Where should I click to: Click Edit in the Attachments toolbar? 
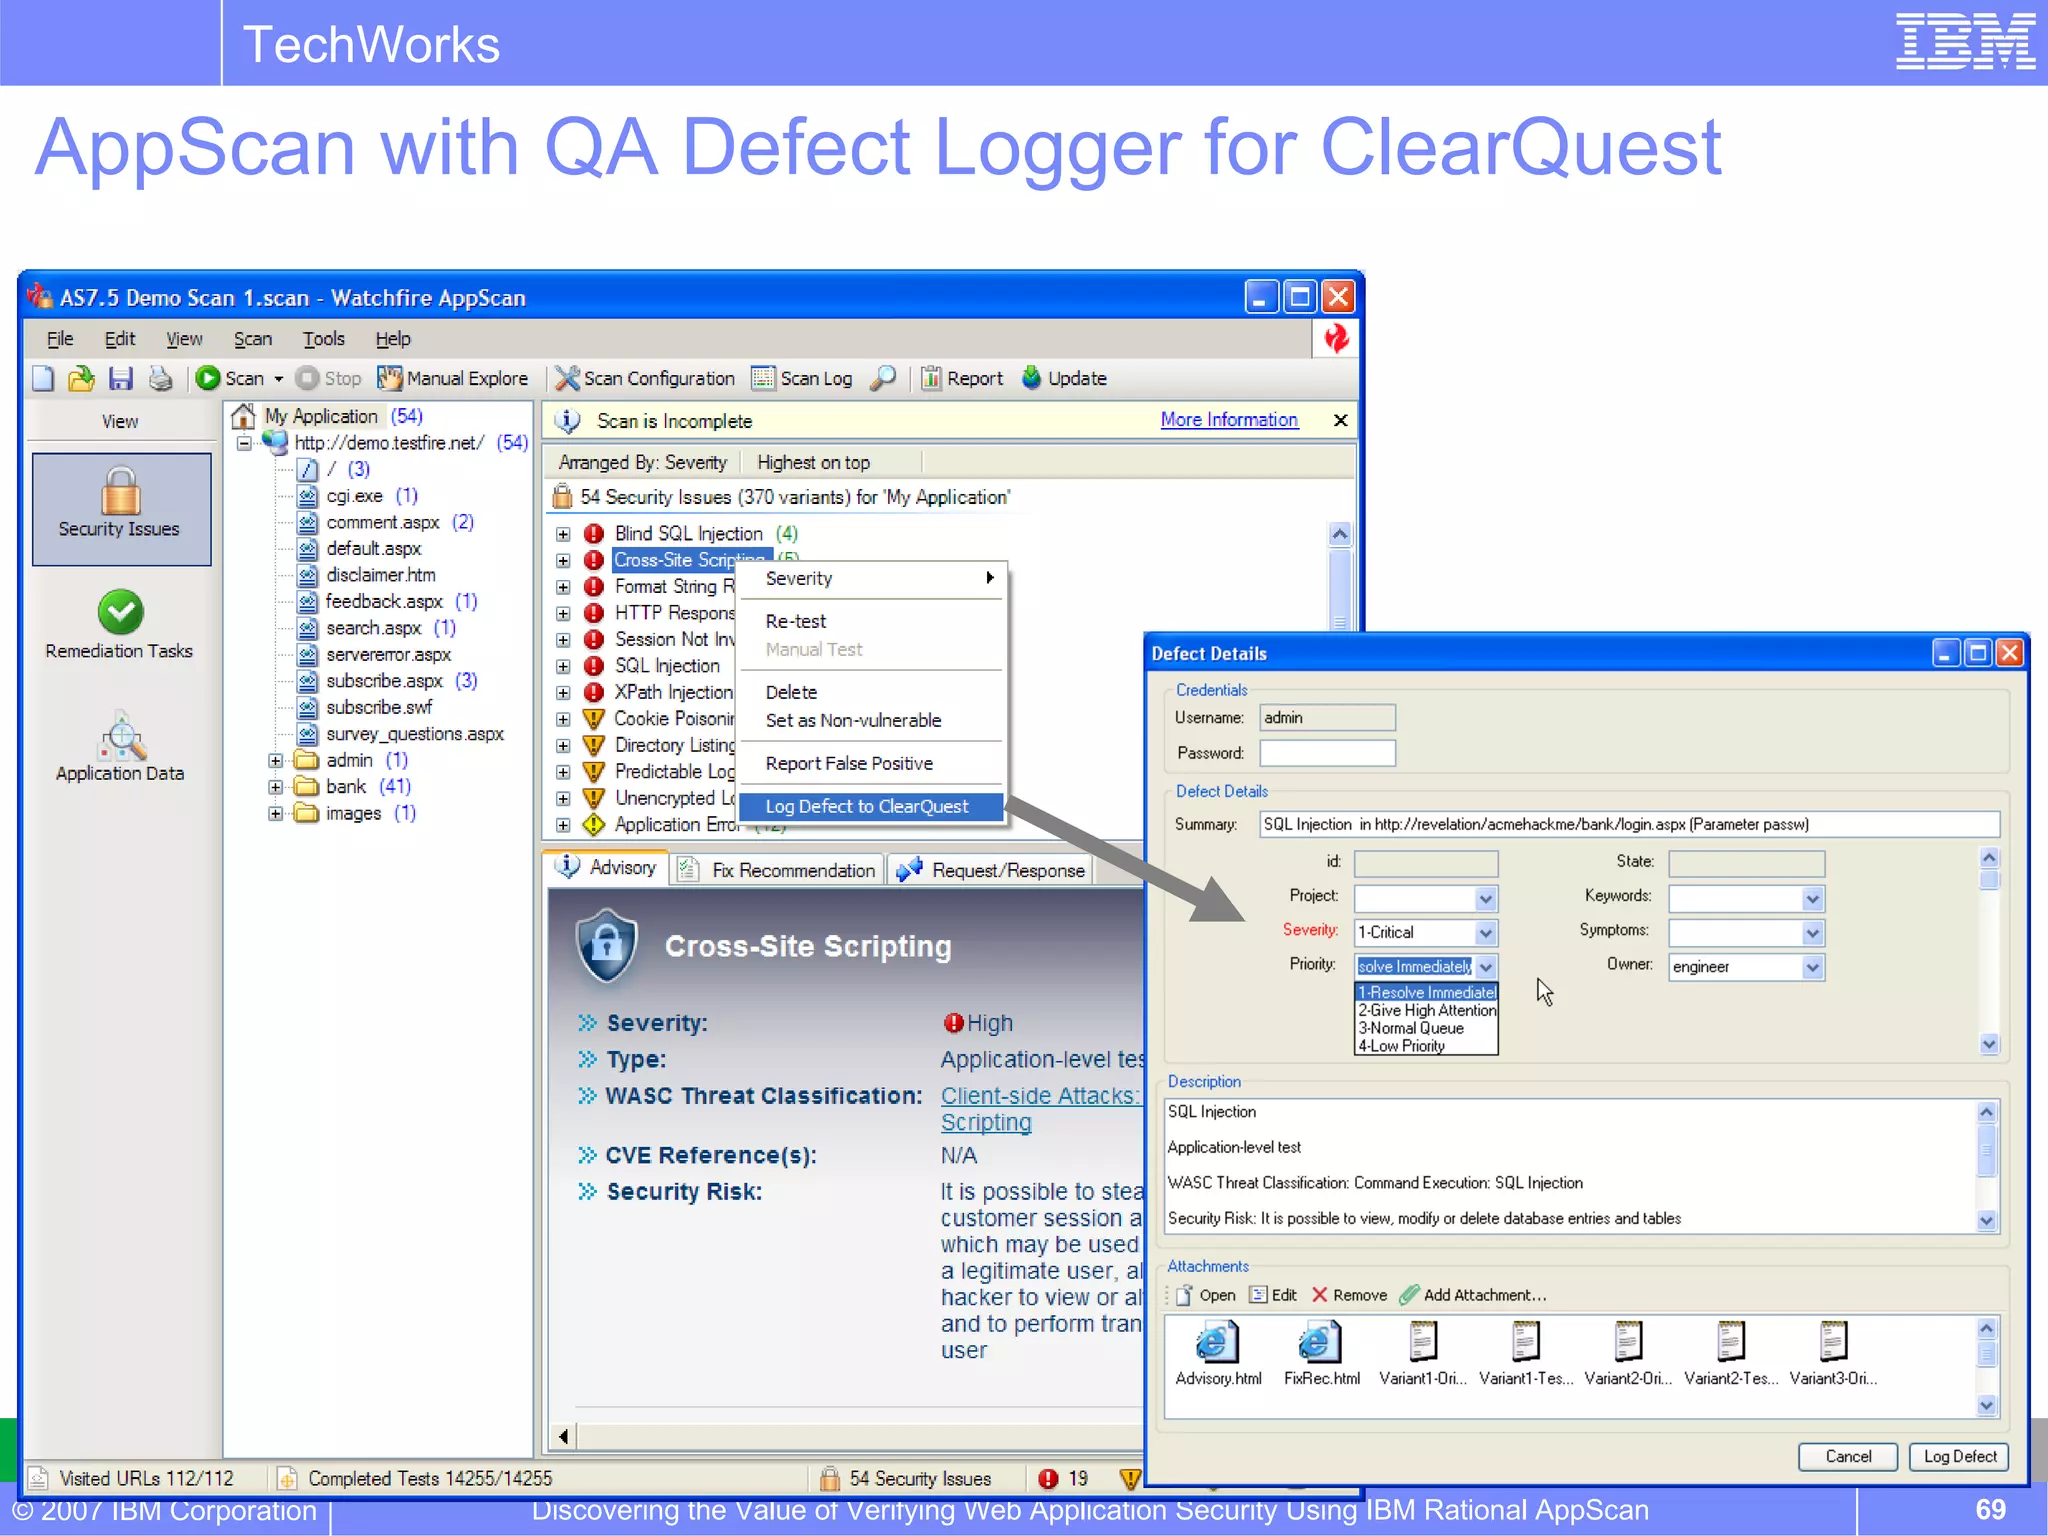point(1273,1295)
